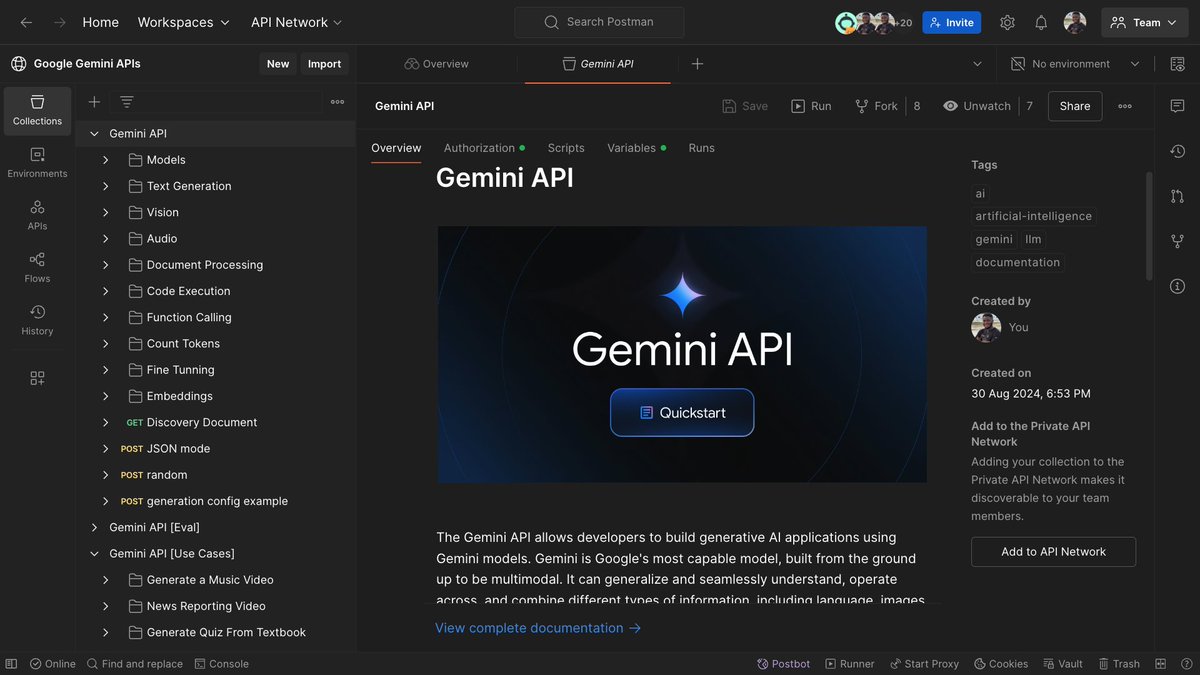
Task: Open Console in status bar
Action: pos(221,664)
